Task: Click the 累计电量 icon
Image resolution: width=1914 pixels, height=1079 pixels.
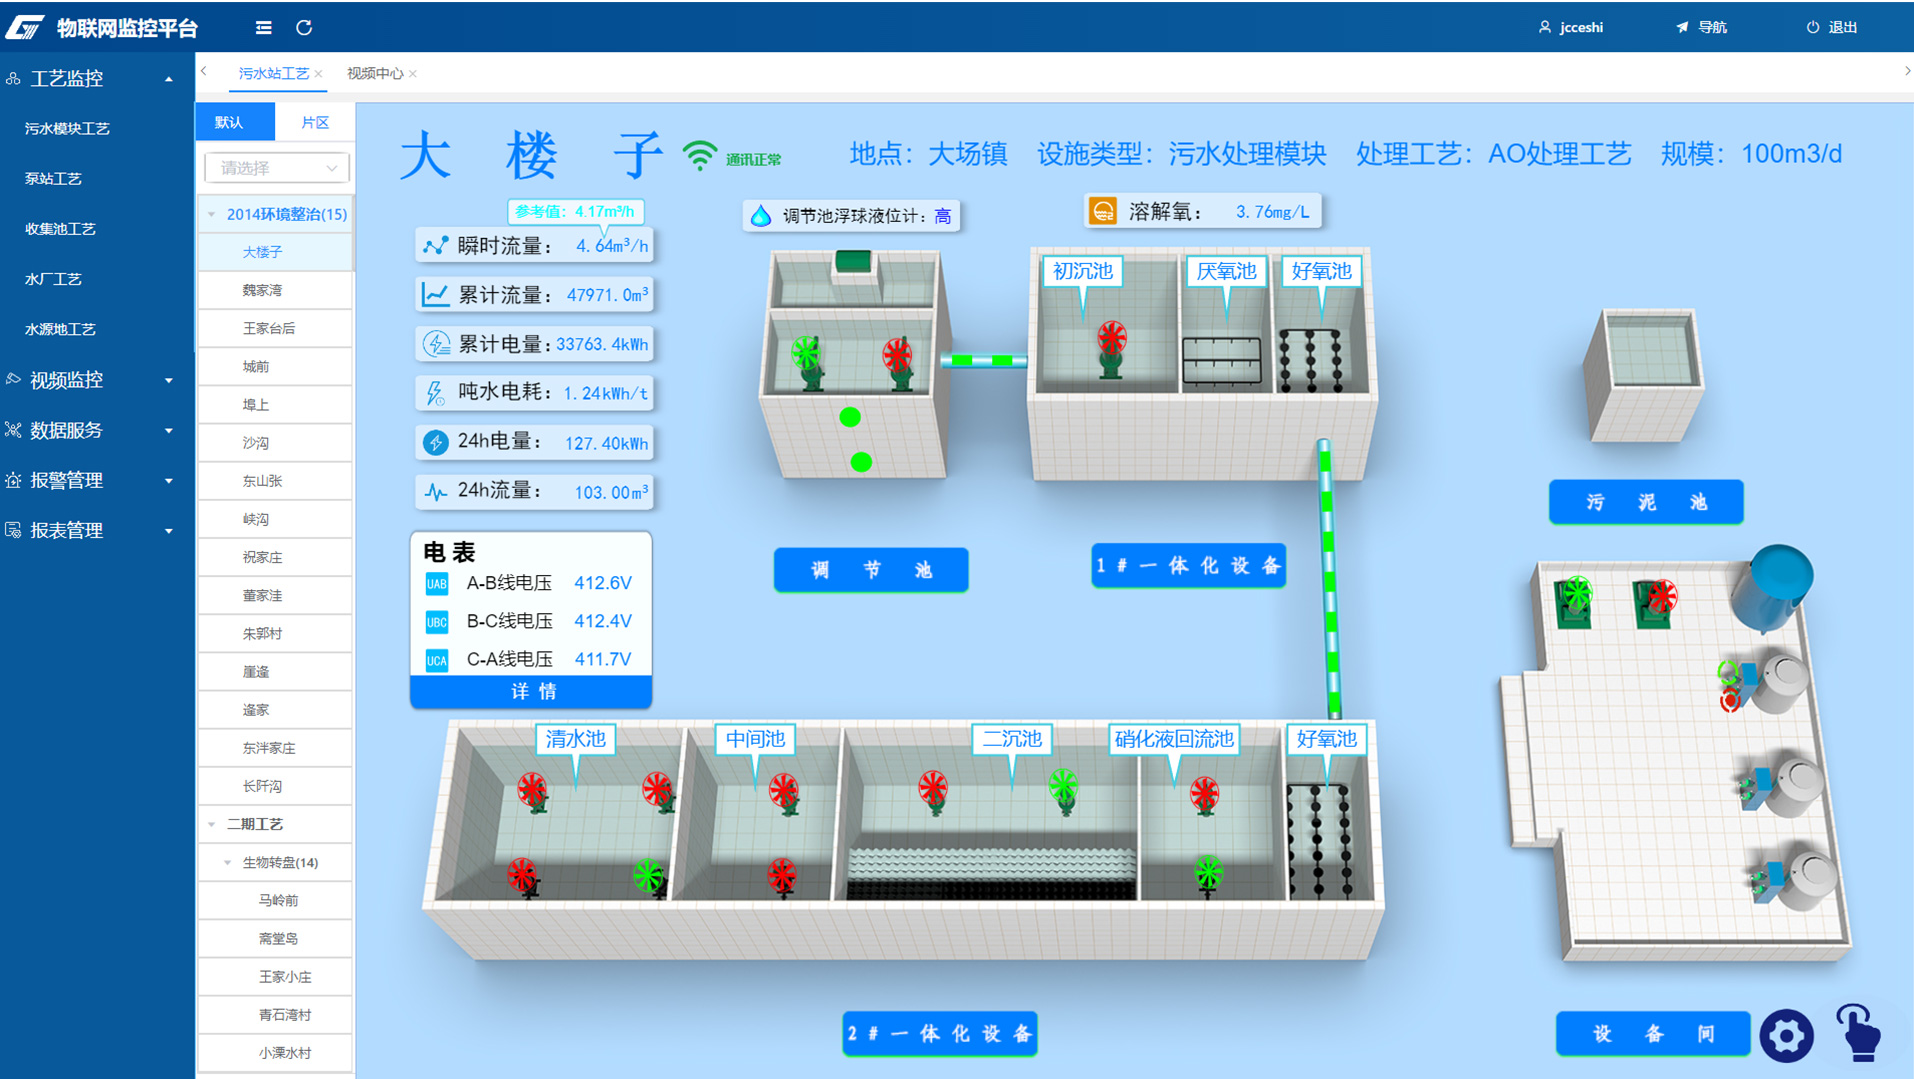Action: tap(435, 344)
